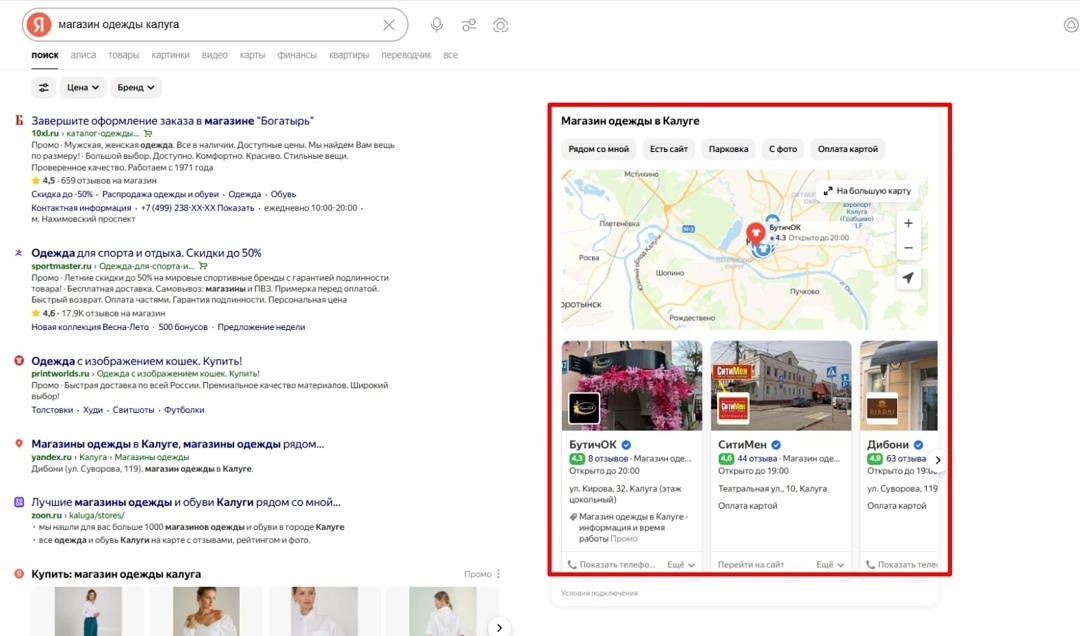1080x636 pixels.
Task: Show the Богатырь phone number via Показать
Action: pos(236,208)
